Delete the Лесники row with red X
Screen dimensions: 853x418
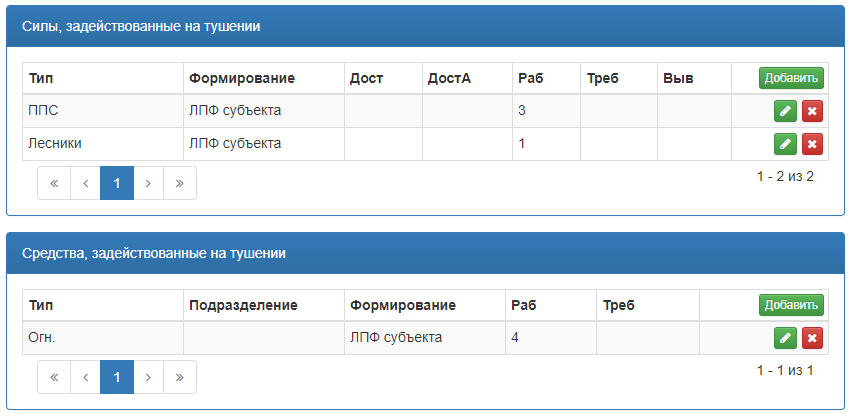812,144
